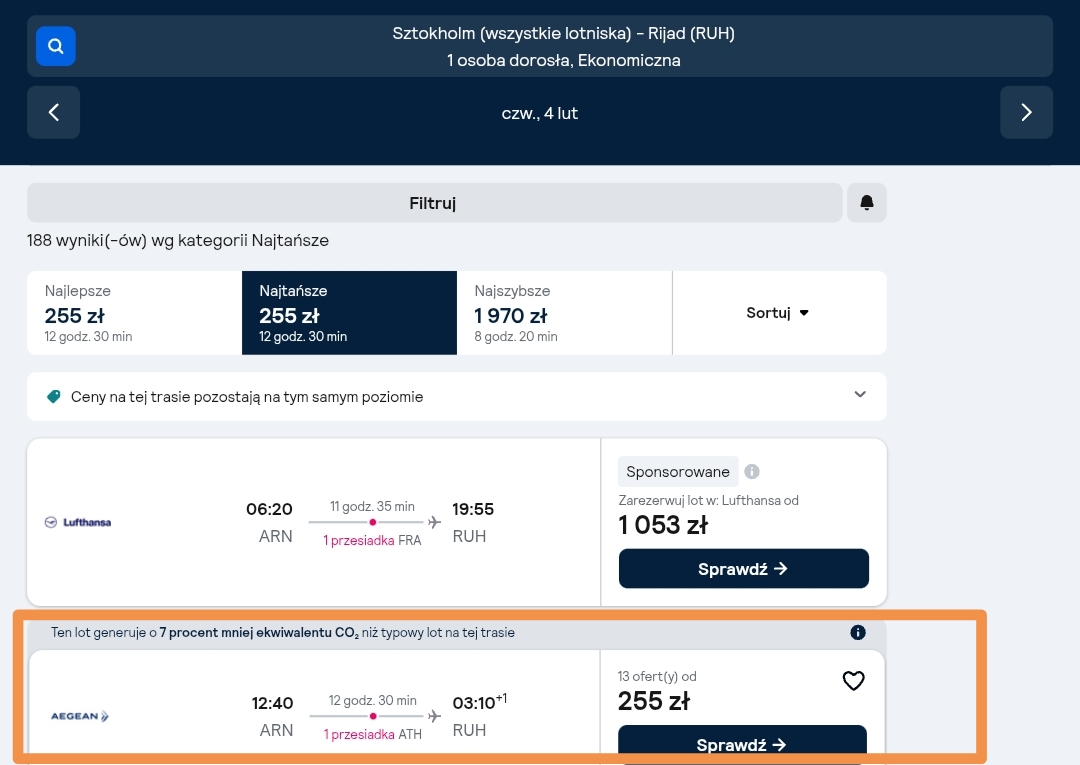Click the info icon next to Sponsorowane
The width and height of the screenshot is (1080, 765).
click(752, 472)
